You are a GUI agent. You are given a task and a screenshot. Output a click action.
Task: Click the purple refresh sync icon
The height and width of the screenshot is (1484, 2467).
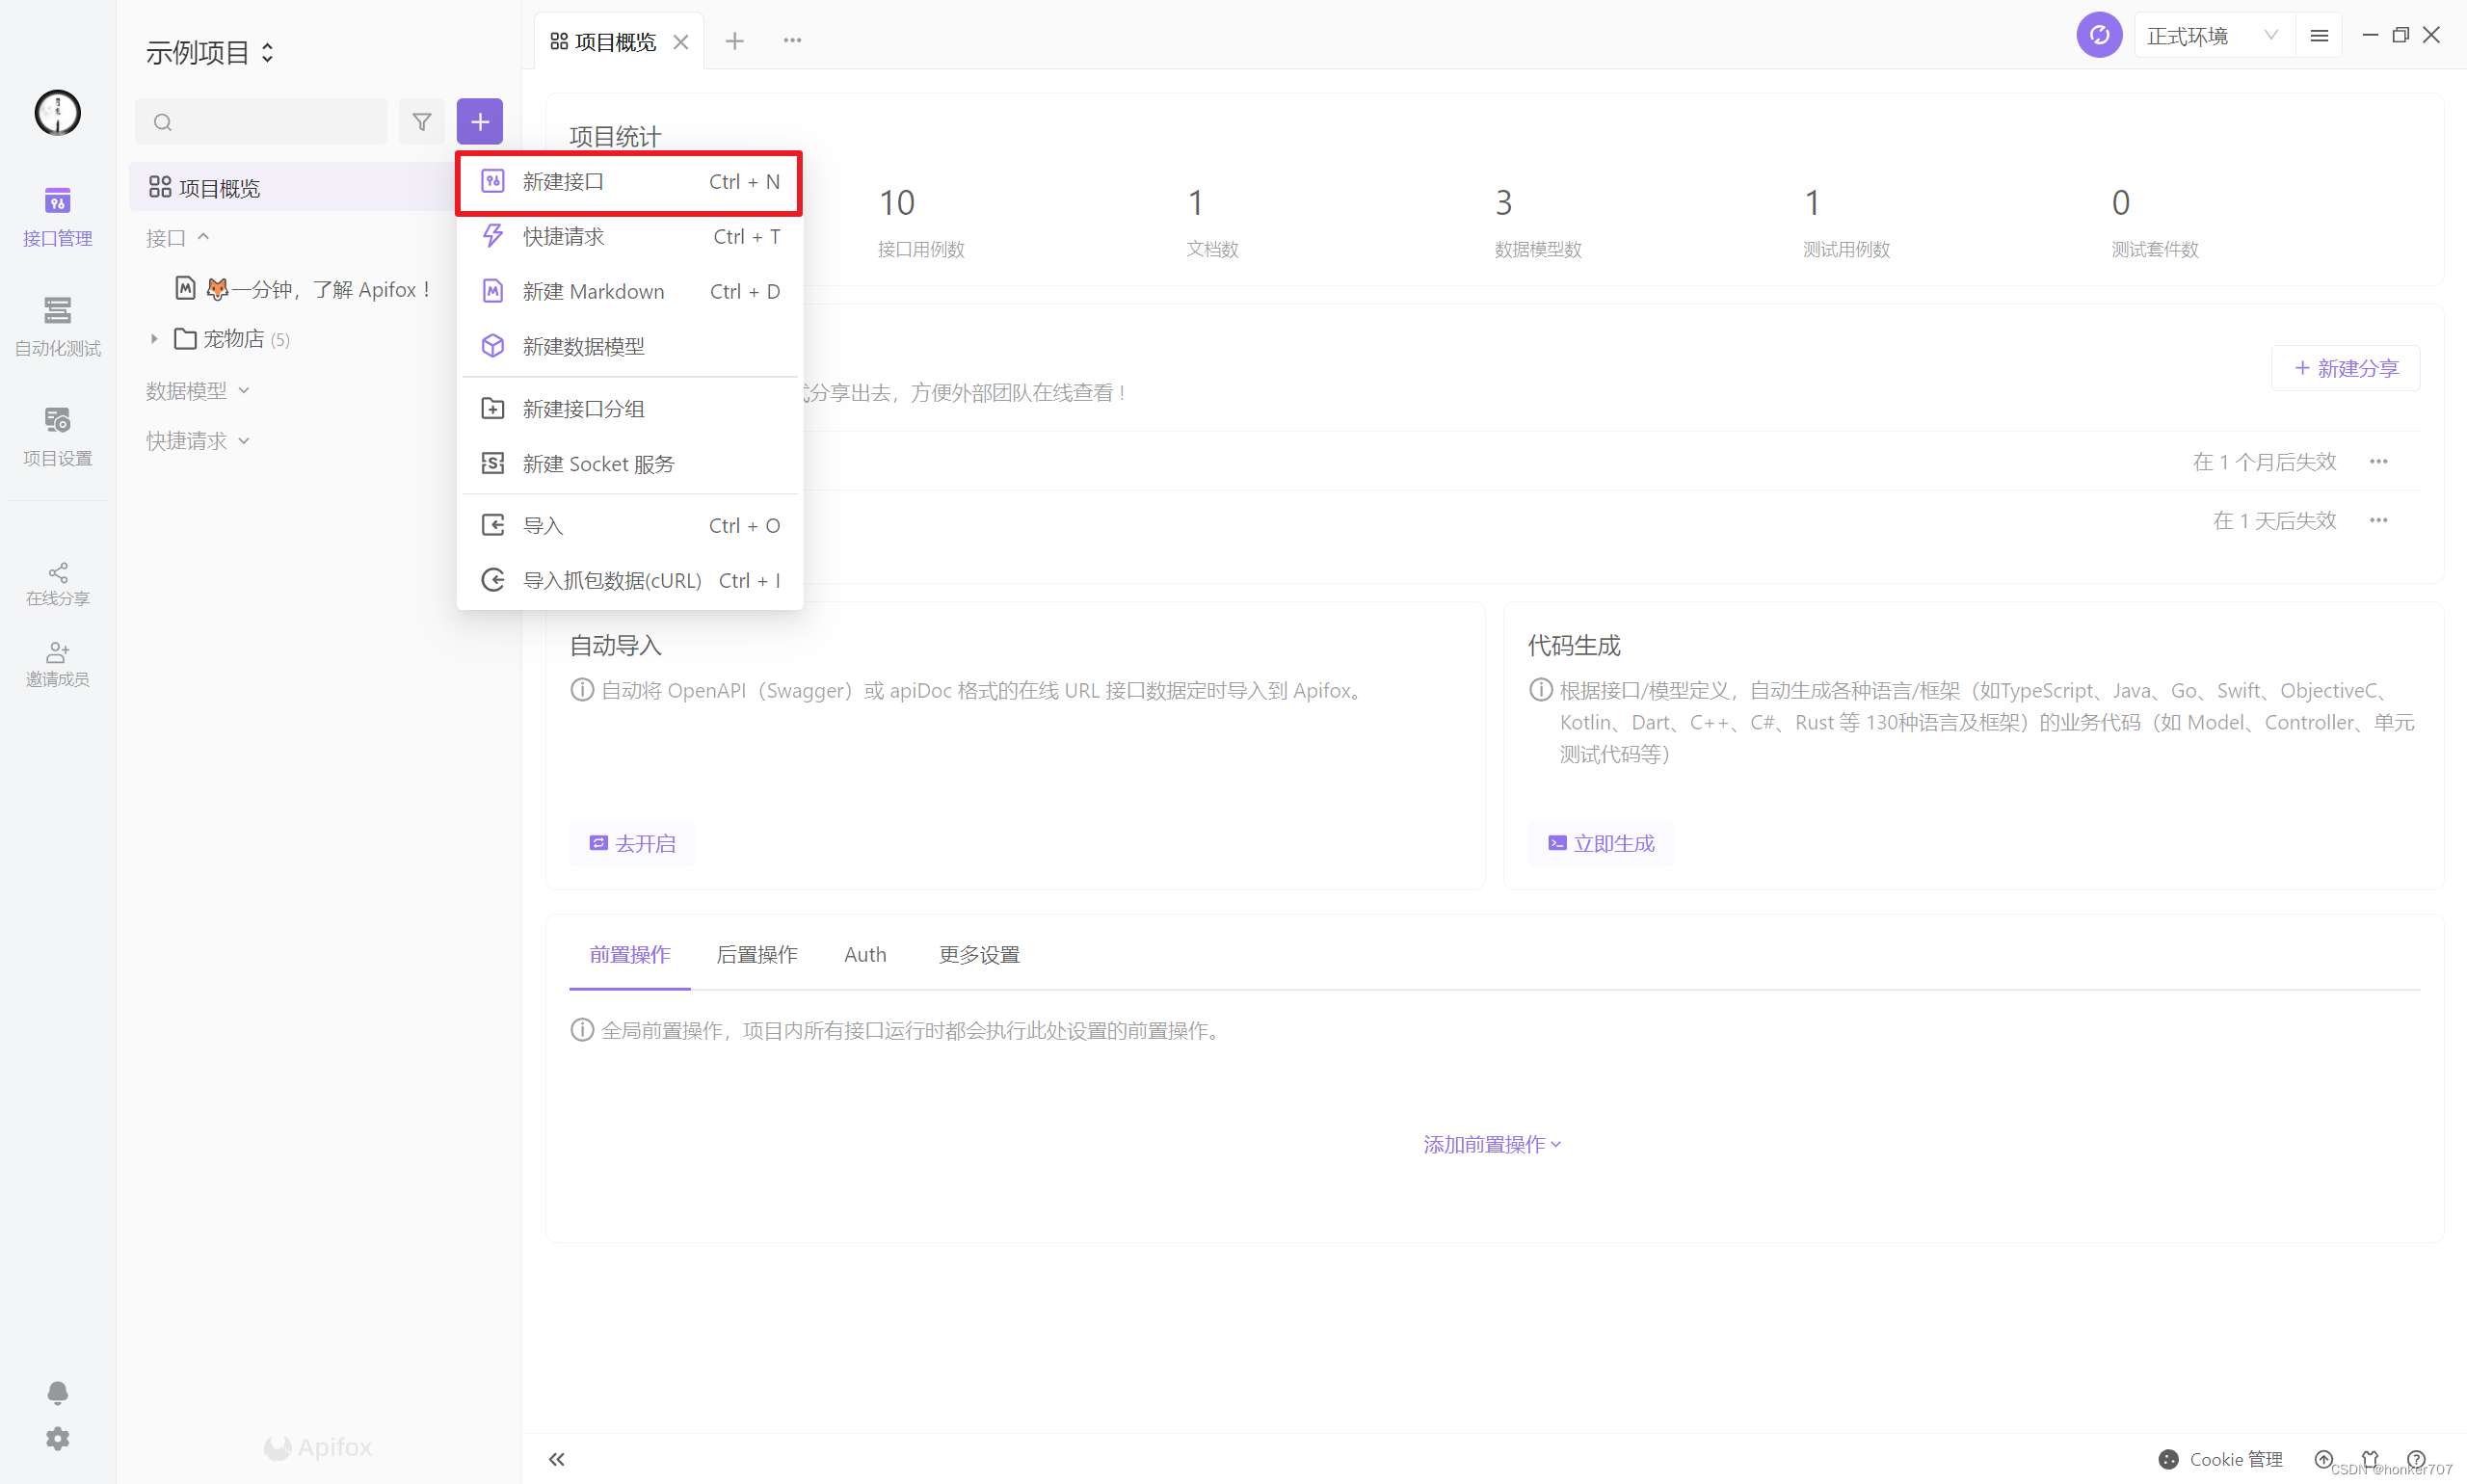[2098, 36]
